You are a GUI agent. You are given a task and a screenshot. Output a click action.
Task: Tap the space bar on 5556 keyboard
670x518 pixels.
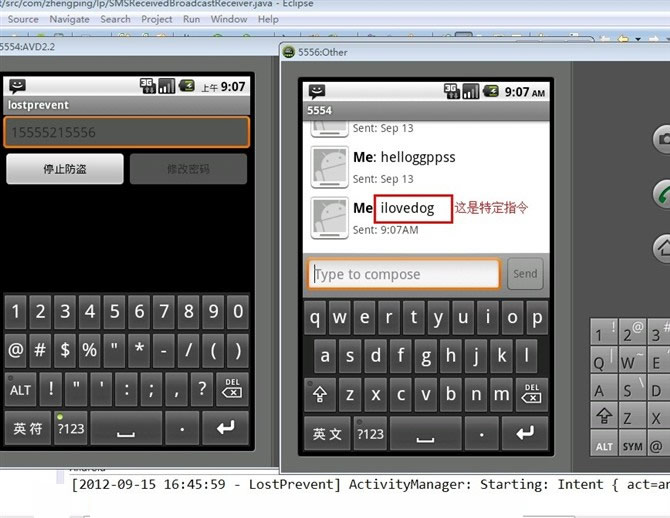[x=426, y=434]
